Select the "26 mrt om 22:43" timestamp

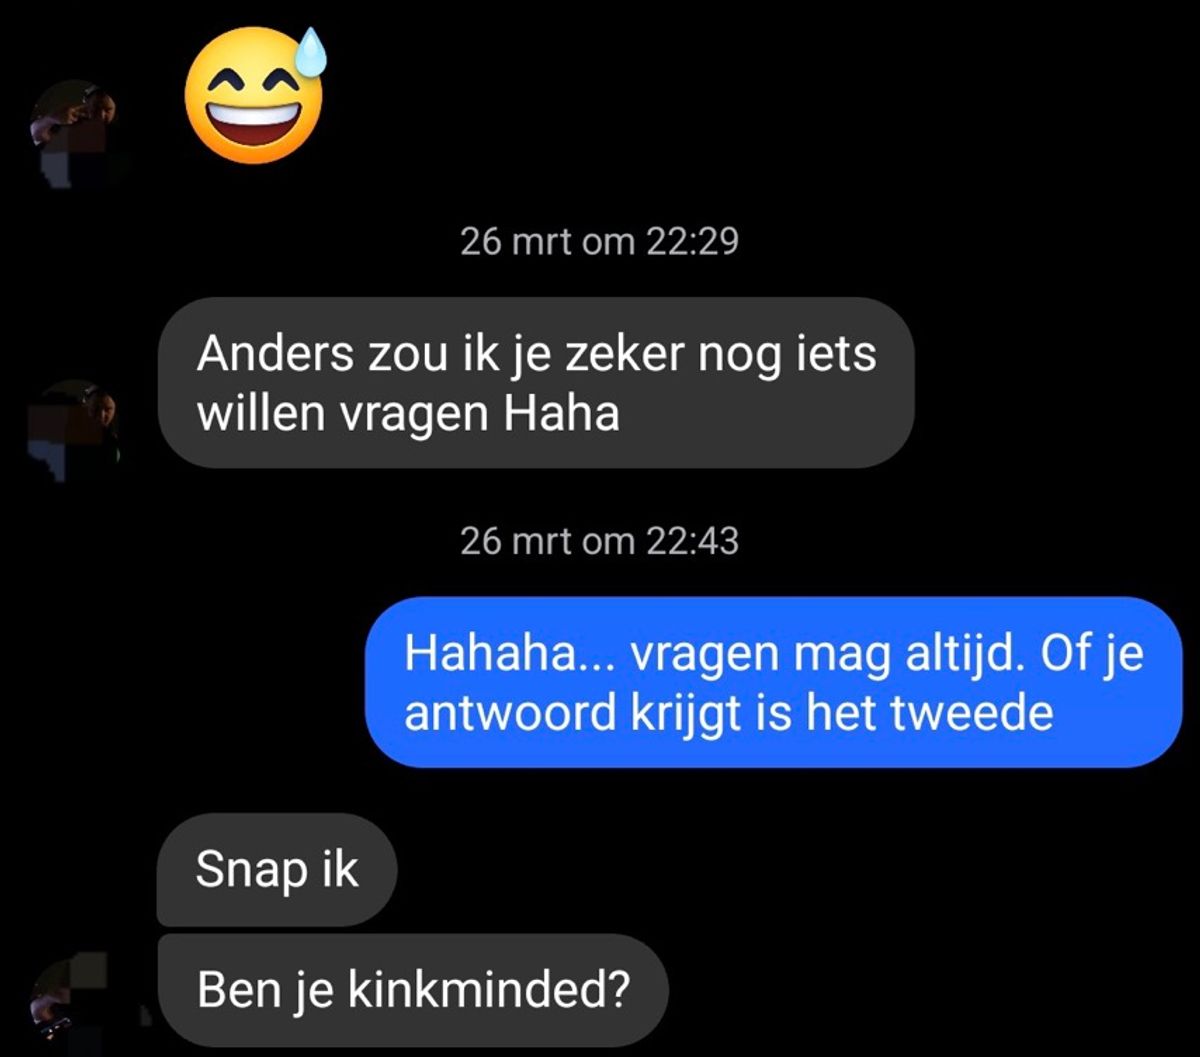click(599, 541)
